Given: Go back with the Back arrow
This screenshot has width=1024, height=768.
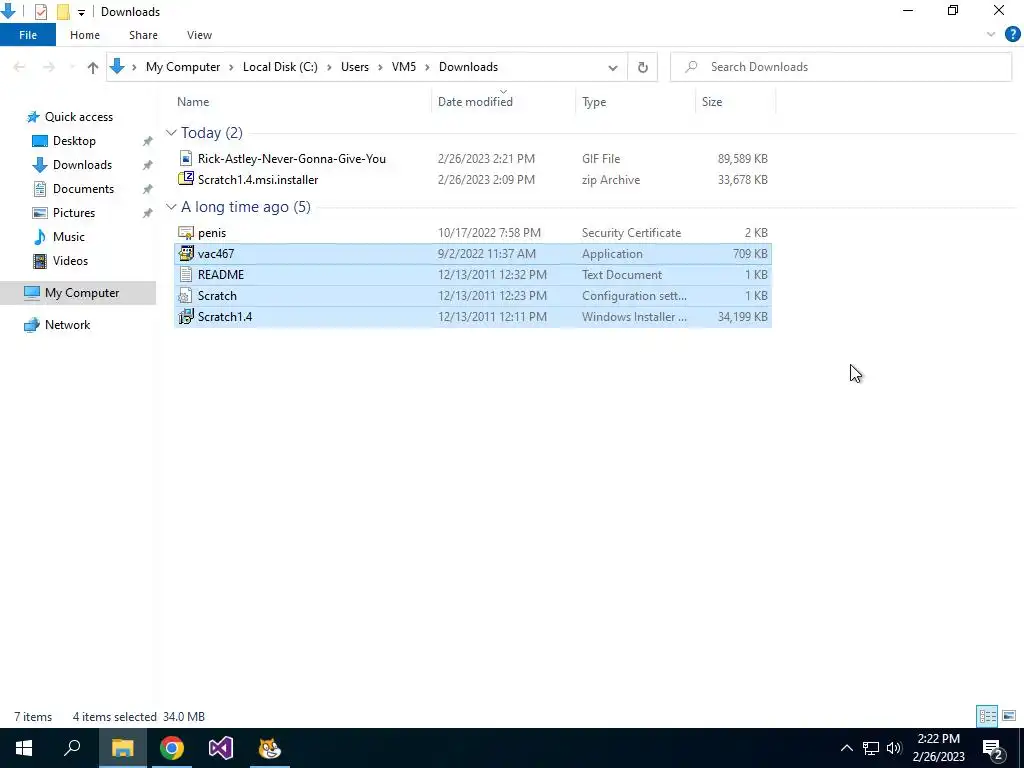Looking at the screenshot, I should pyautogui.click(x=20, y=67).
